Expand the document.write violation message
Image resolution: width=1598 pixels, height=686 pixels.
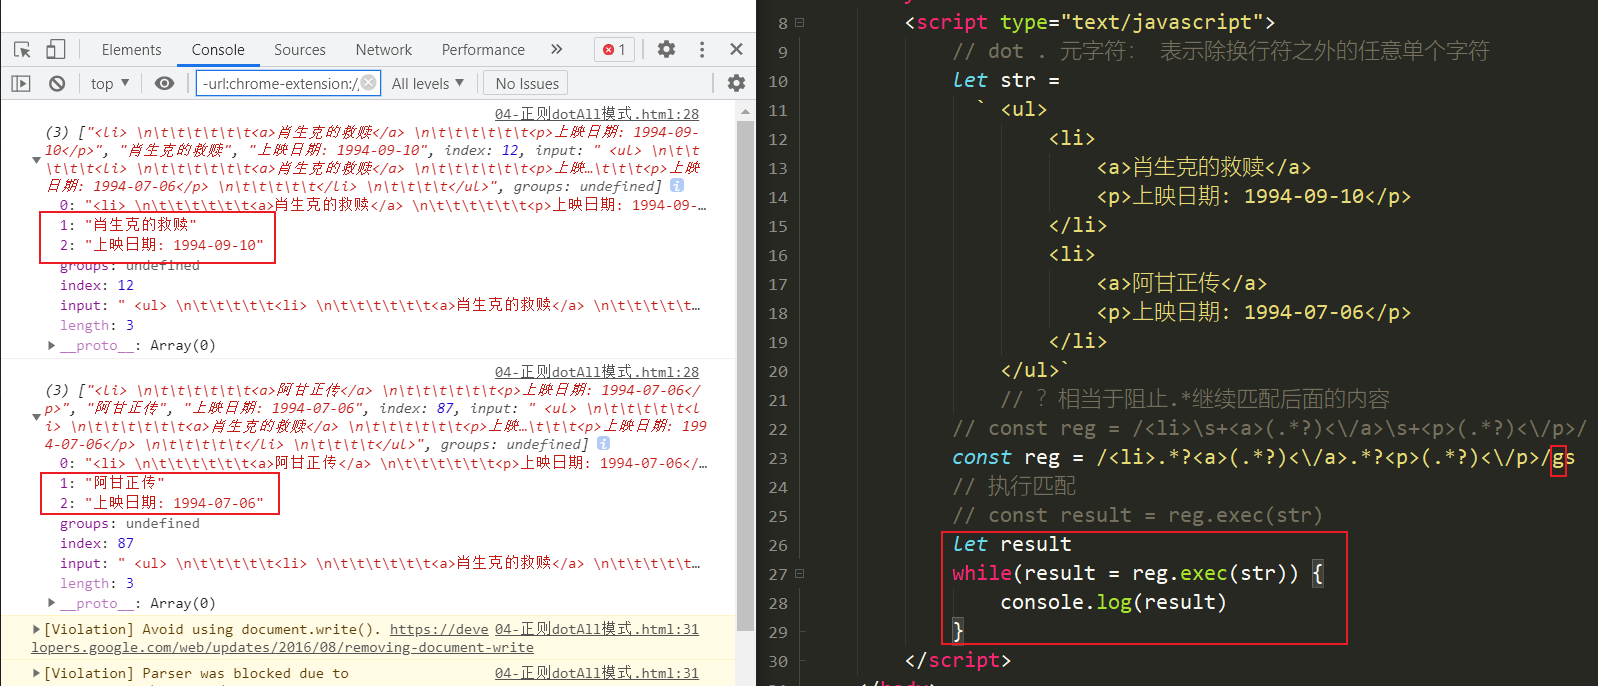(x=37, y=629)
